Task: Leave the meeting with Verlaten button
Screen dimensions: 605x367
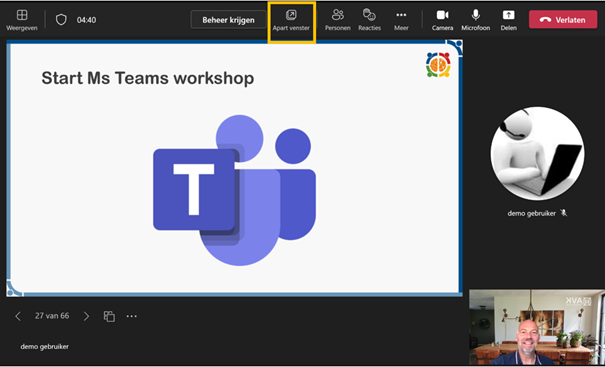Action: pyautogui.click(x=563, y=20)
